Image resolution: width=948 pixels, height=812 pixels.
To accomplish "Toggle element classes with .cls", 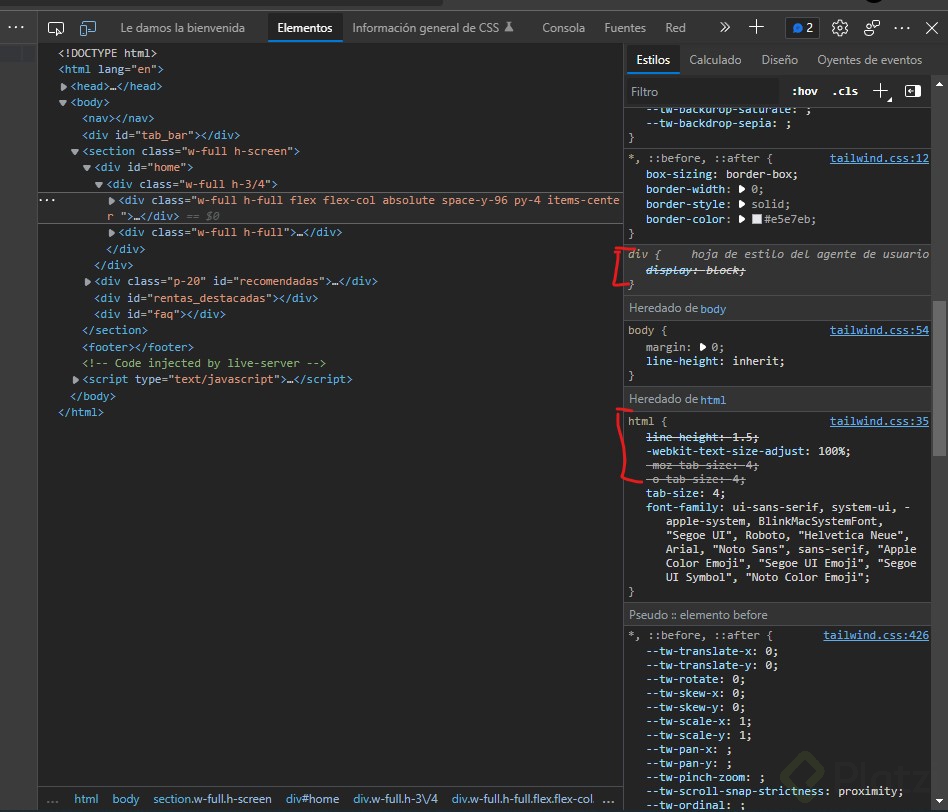I will tap(845, 91).
